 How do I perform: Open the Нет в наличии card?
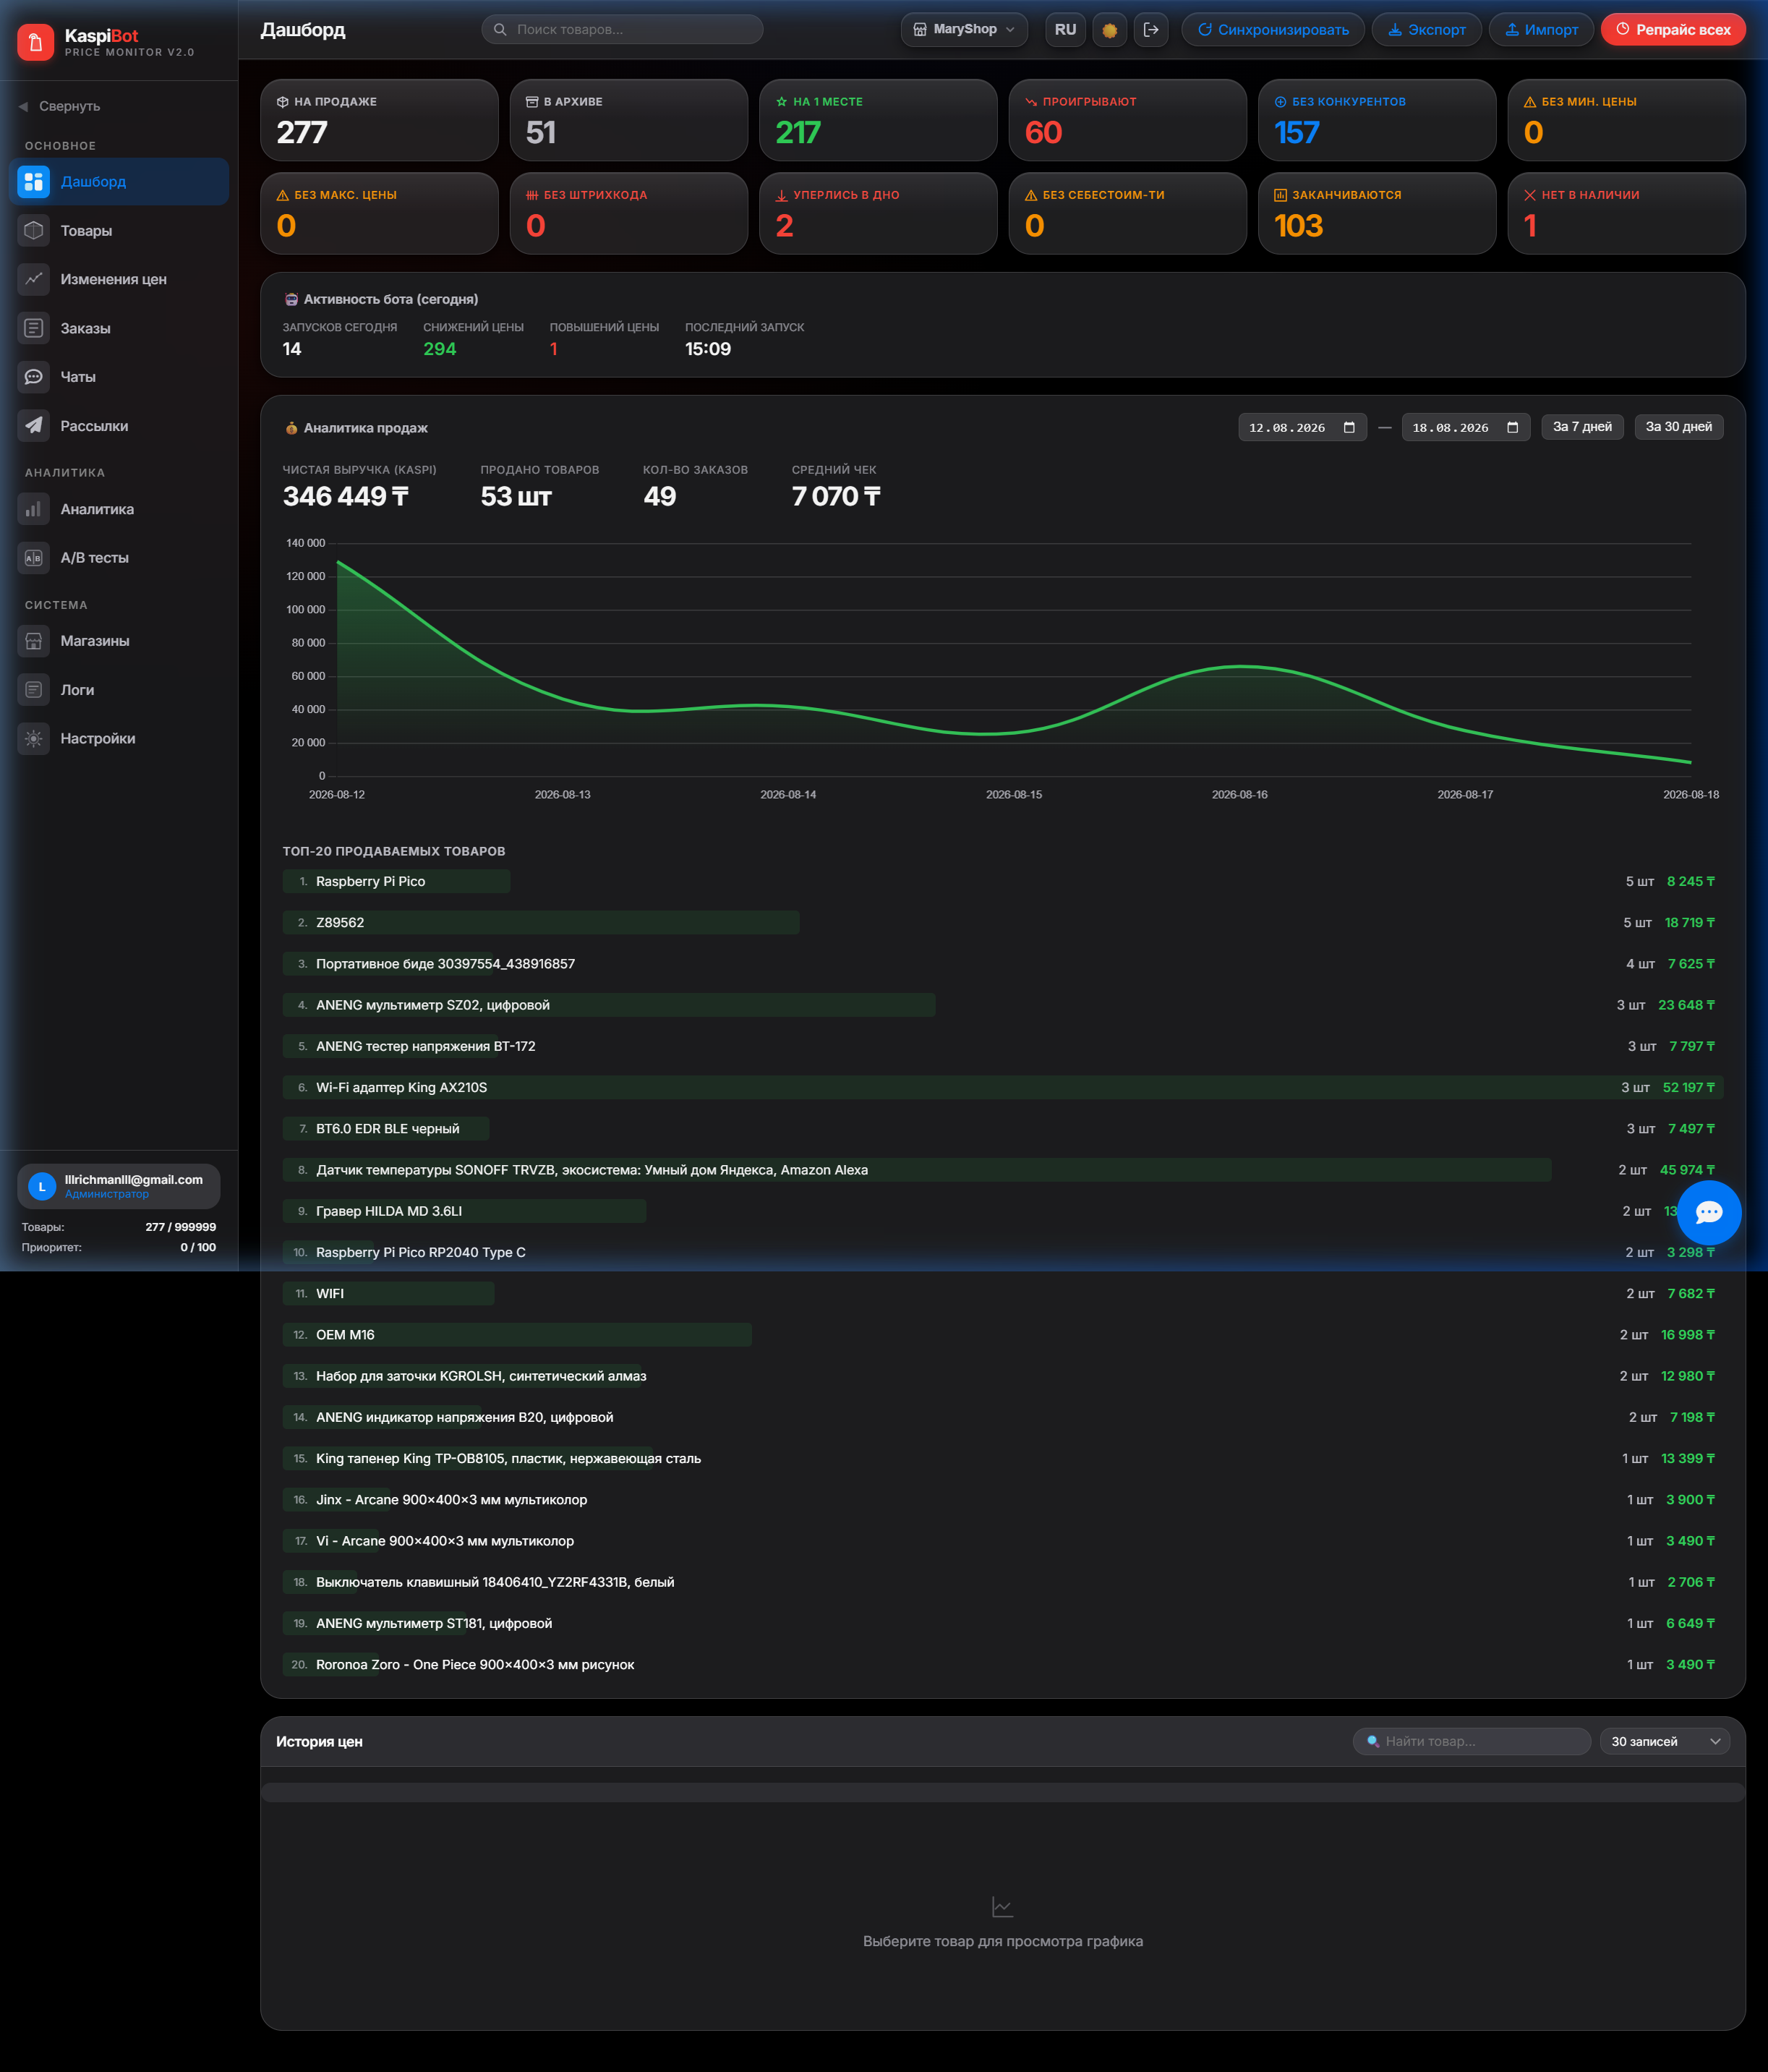click(x=1627, y=213)
